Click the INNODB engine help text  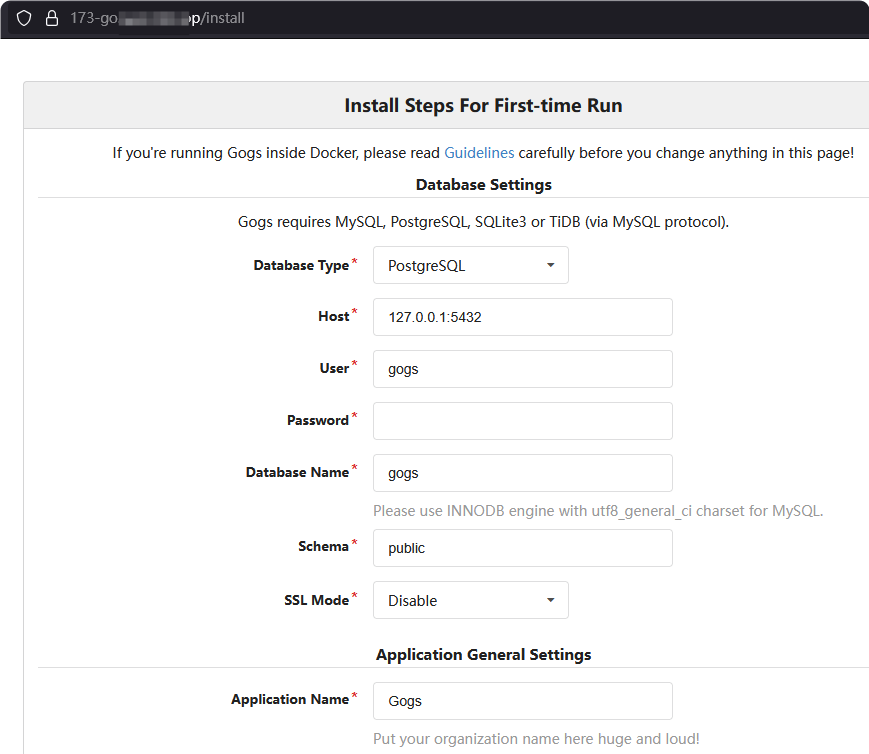pyautogui.click(x=597, y=511)
